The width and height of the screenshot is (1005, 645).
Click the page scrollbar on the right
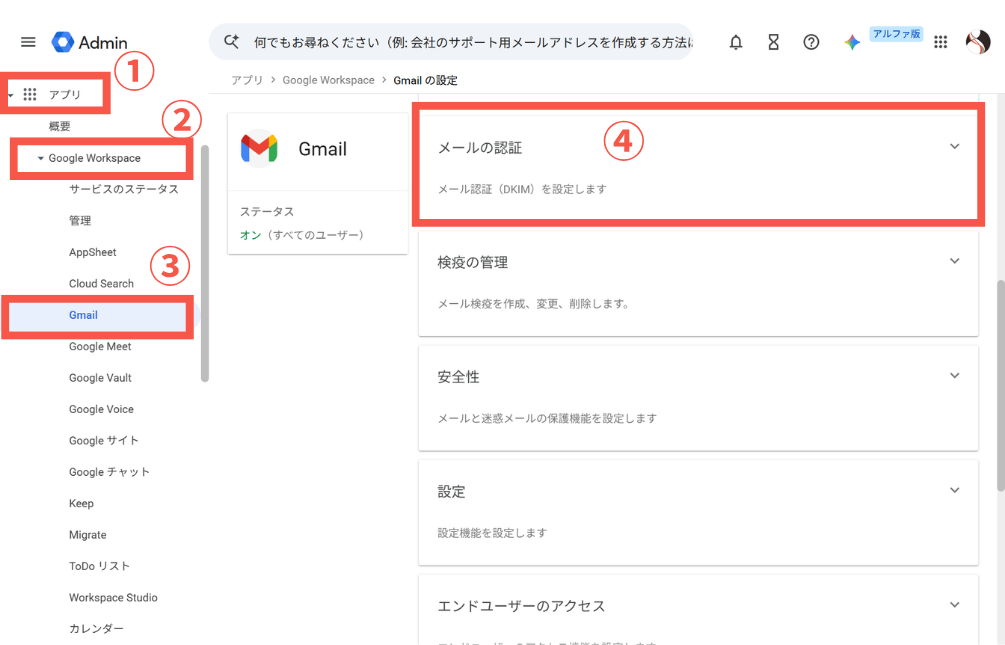click(1001, 385)
